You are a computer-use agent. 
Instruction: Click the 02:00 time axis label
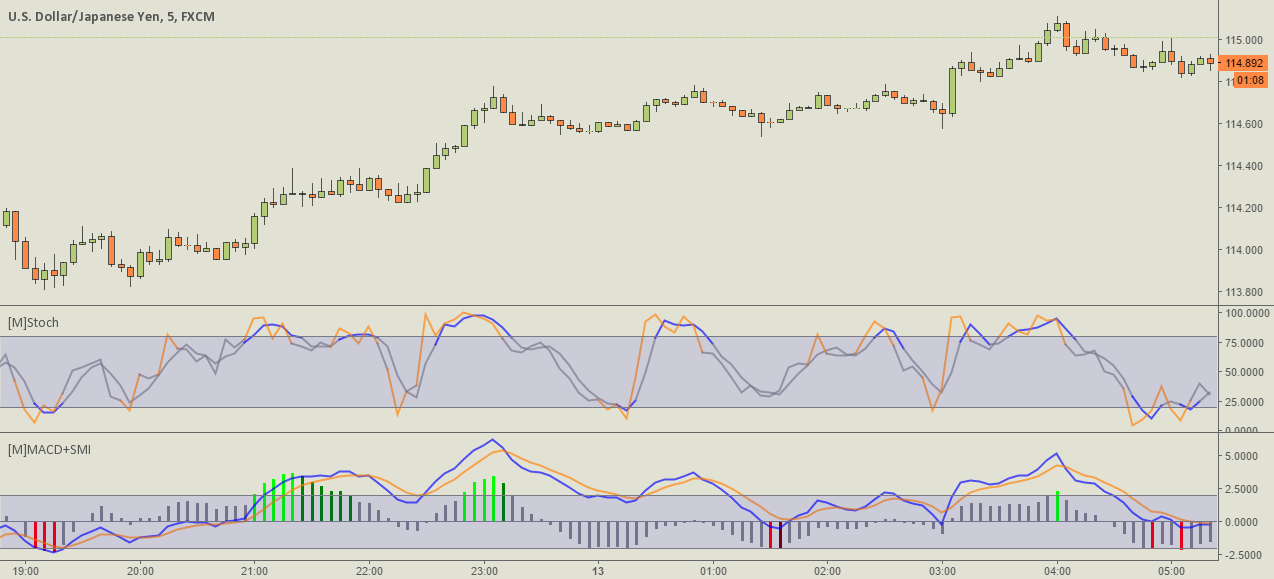[827, 572]
